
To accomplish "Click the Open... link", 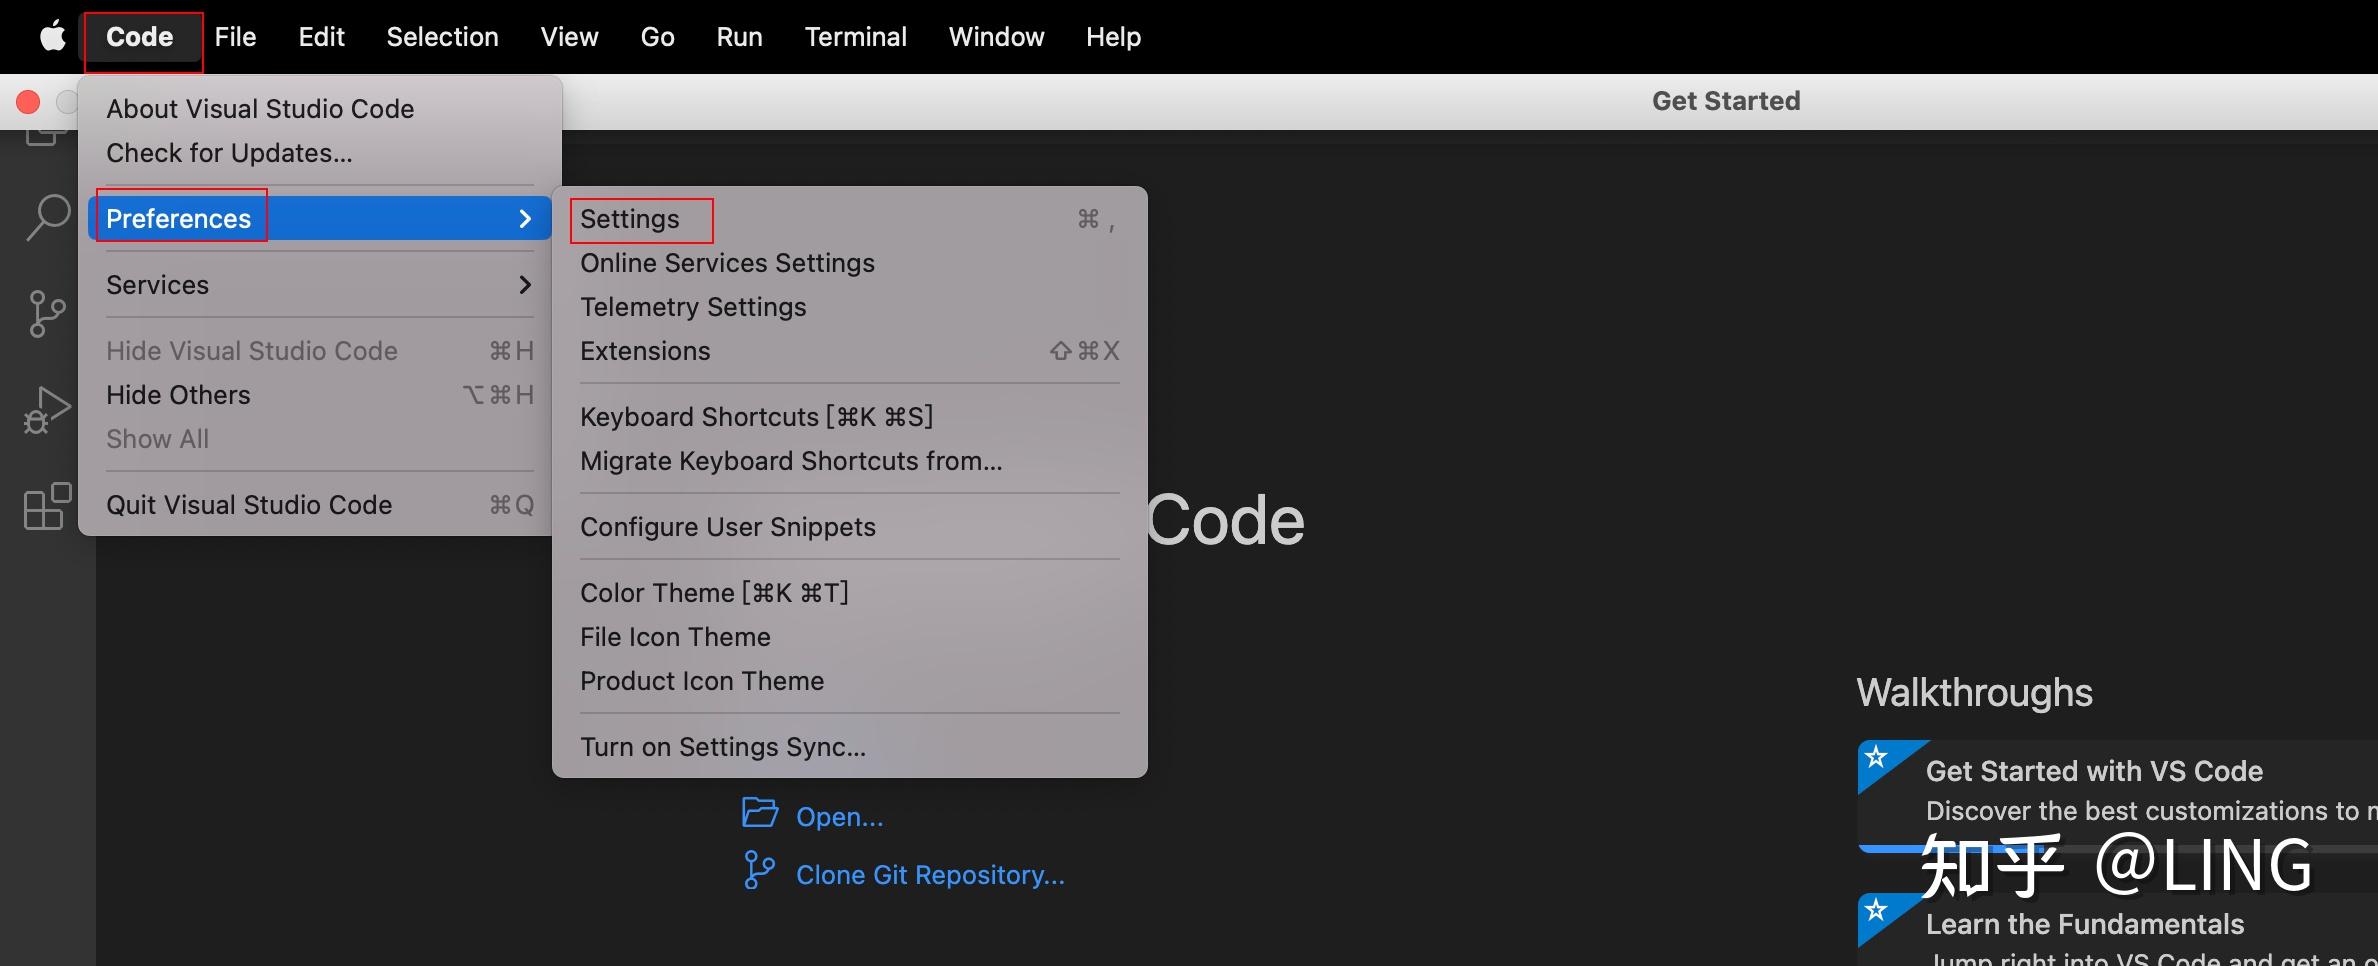I will [x=839, y=817].
